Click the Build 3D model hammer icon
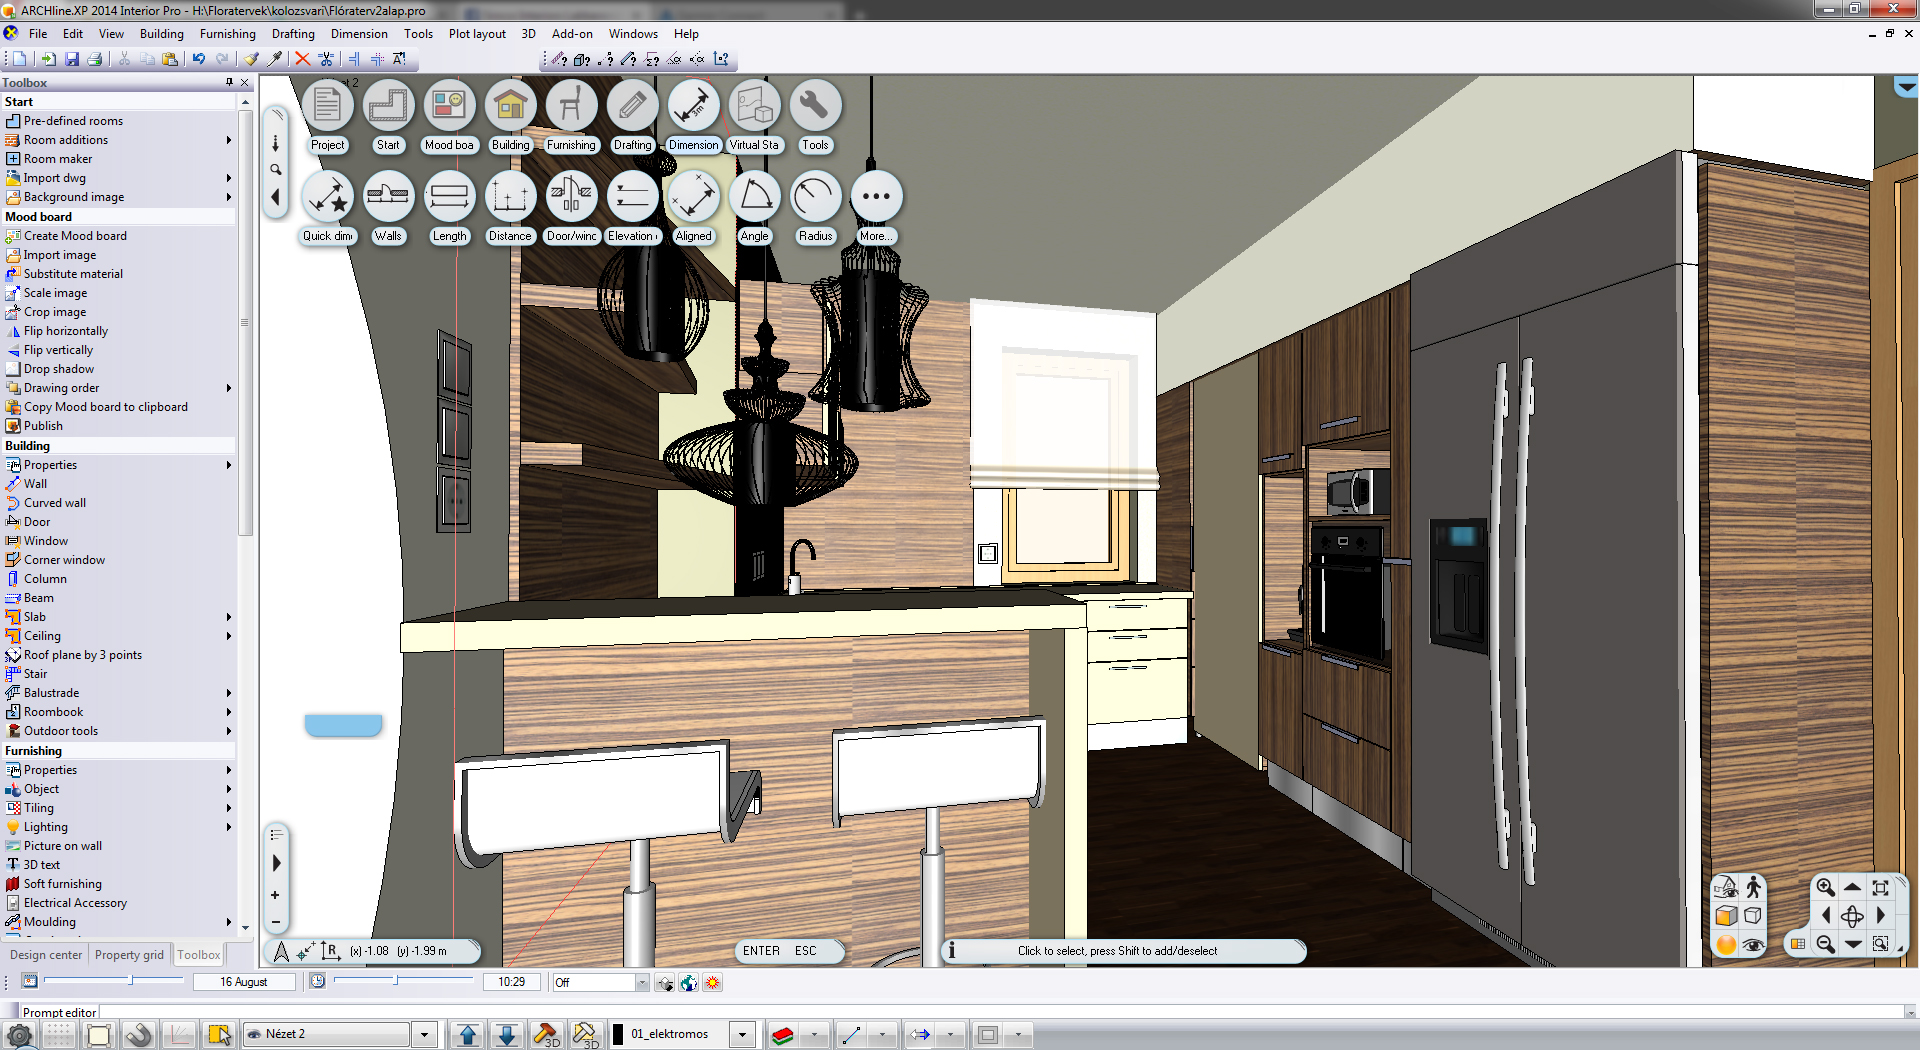Screen dimensions: 1920x1050 pyautogui.click(x=546, y=1035)
